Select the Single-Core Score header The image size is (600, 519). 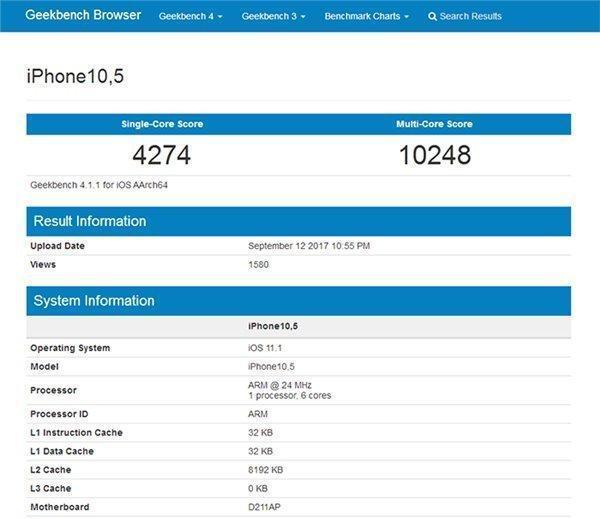pyautogui.click(x=162, y=124)
